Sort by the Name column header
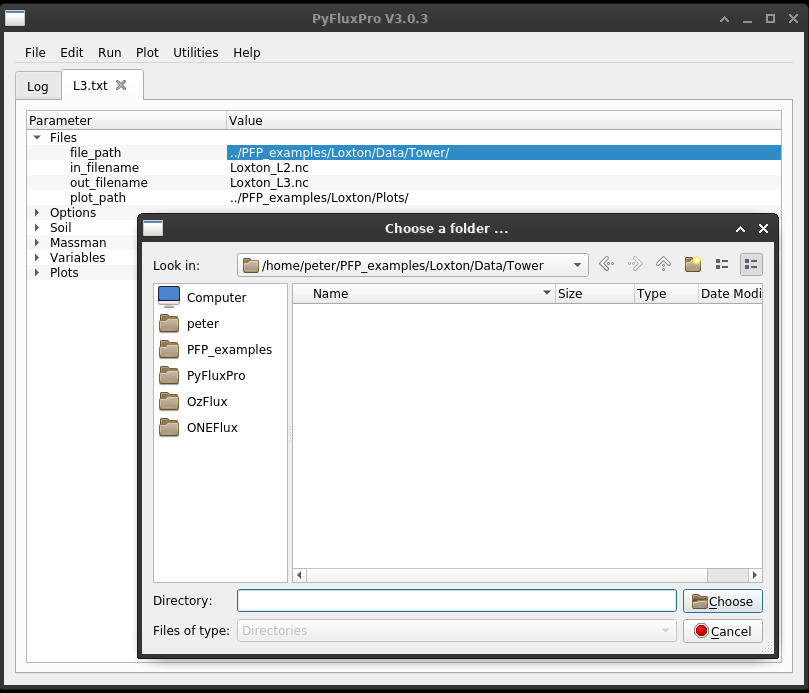The width and height of the screenshot is (809, 693). tap(424, 294)
